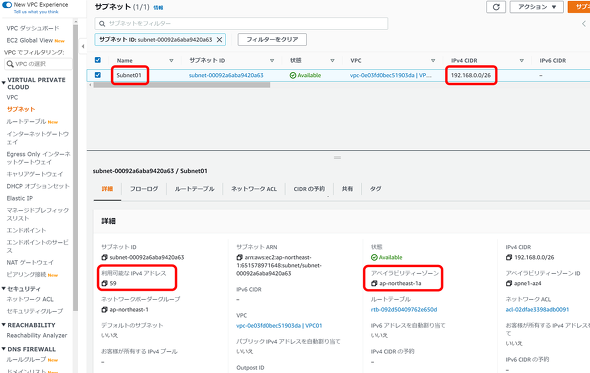The image size is (590, 373).
Task: Open Elastic IP in sidebar
Action: pos(20,198)
